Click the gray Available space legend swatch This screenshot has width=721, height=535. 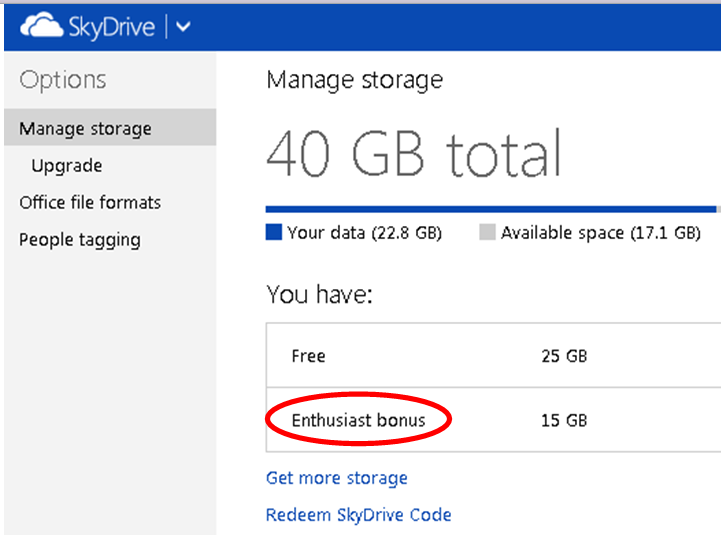click(x=487, y=233)
